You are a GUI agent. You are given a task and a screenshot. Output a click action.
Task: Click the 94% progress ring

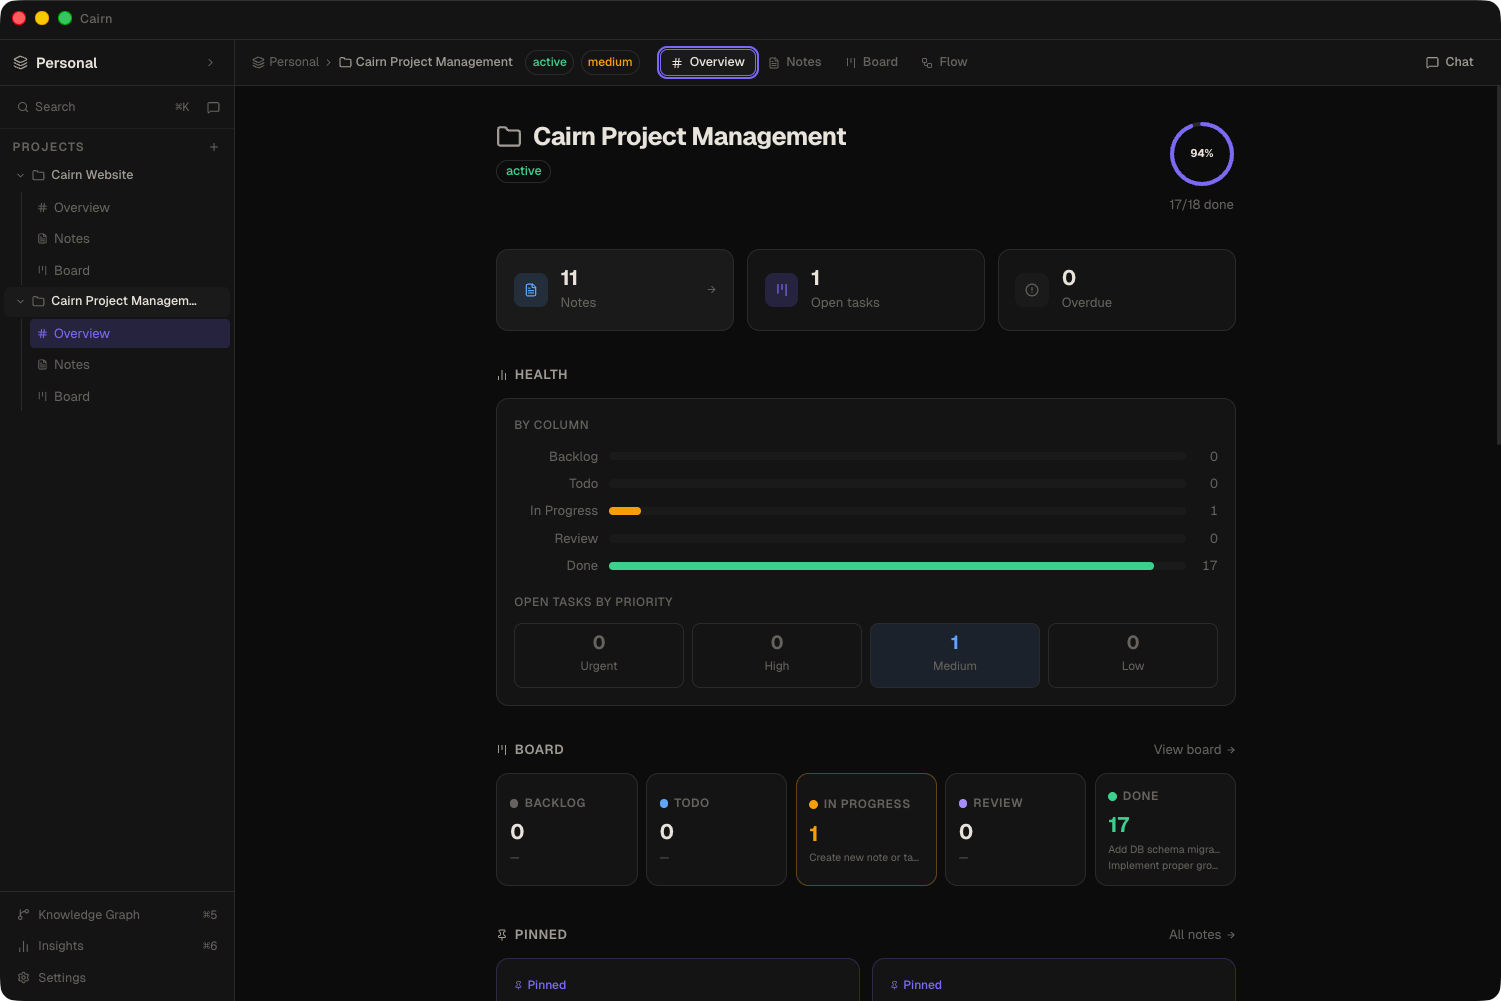click(x=1201, y=154)
